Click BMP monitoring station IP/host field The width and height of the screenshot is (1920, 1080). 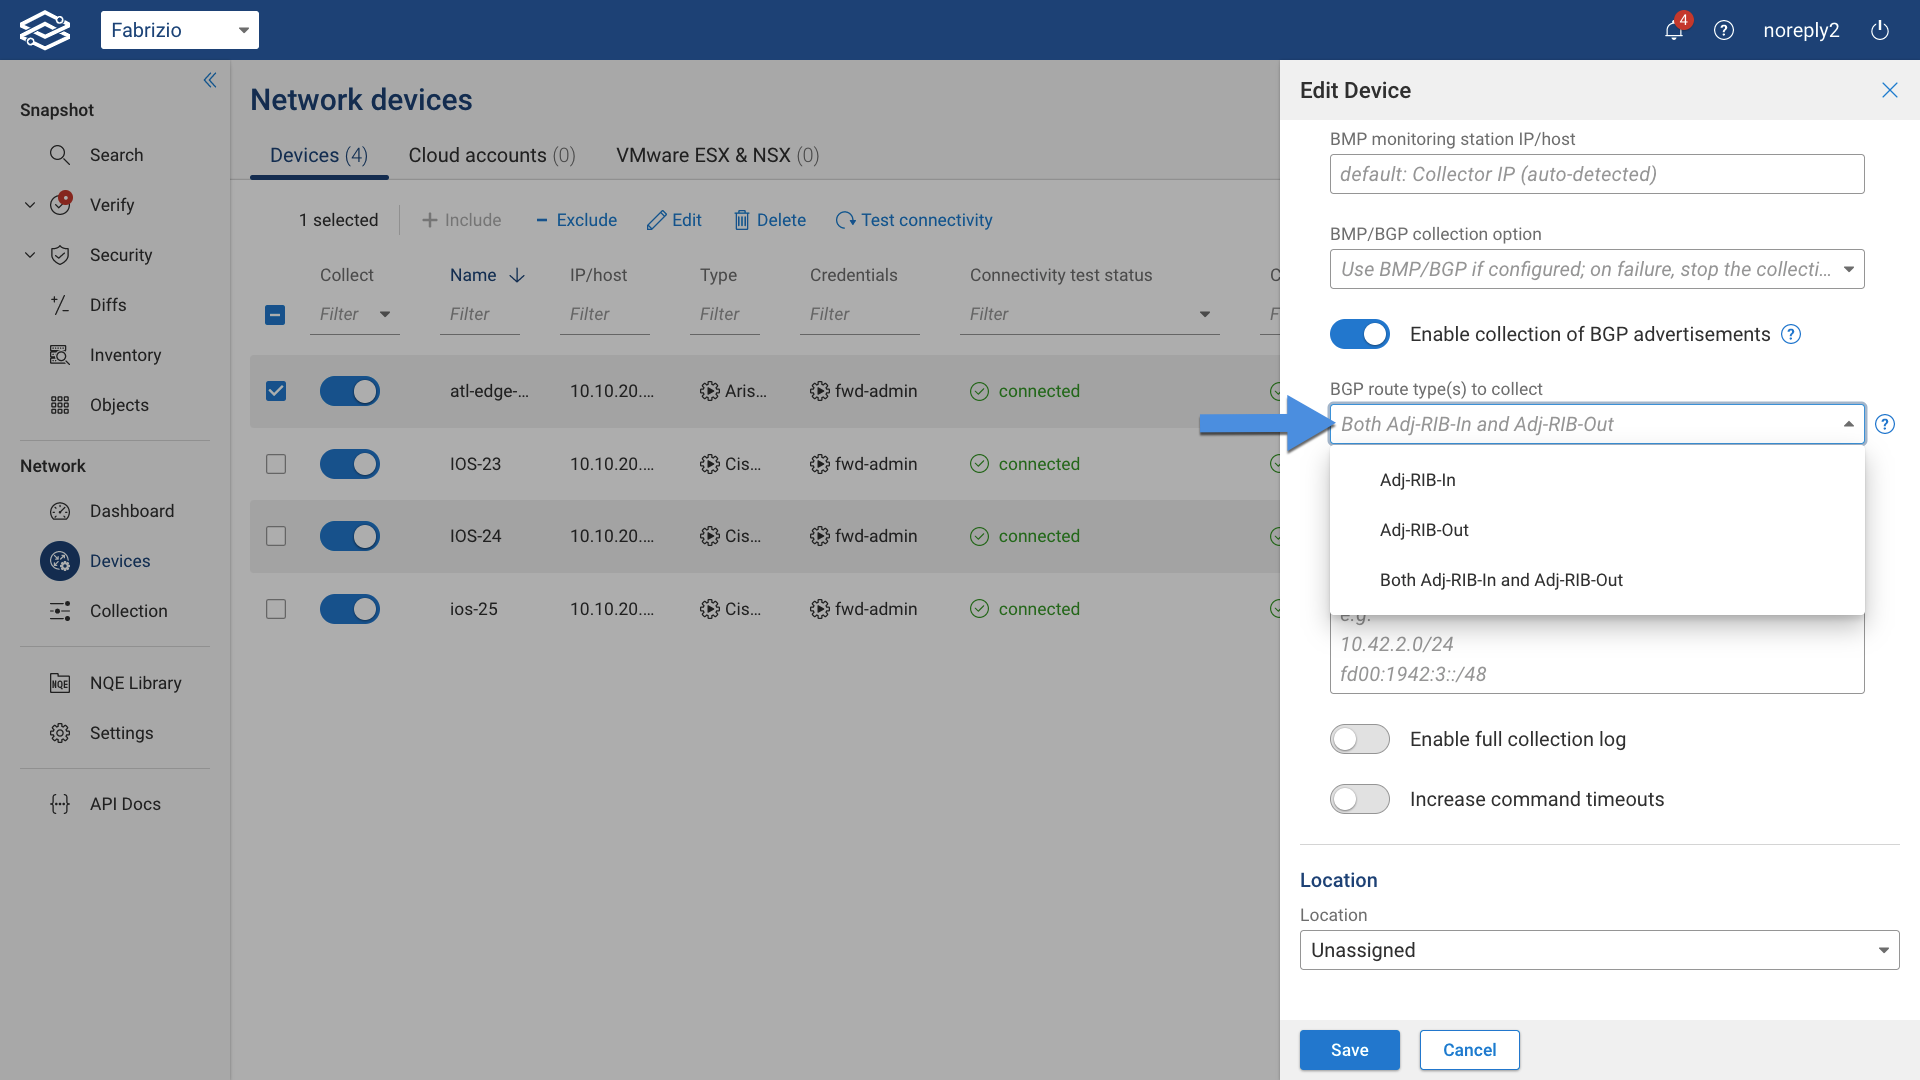click(1596, 174)
